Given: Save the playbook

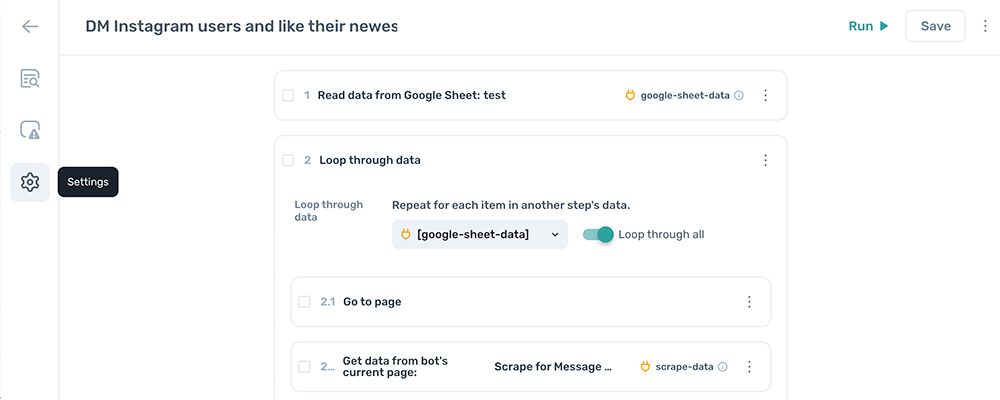Looking at the screenshot, I should [x=936, y=26].
